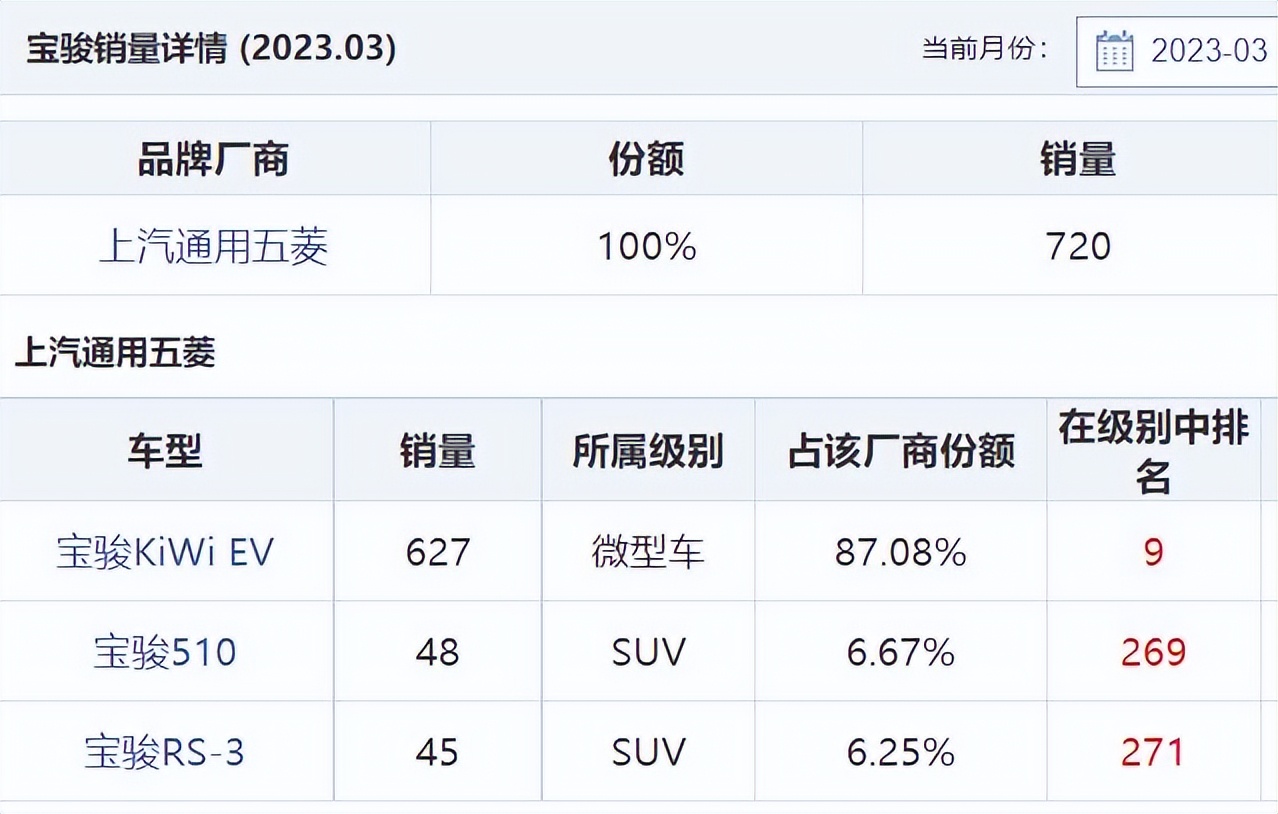This screenshot has height=814, width=1278.
Task: Click rank 271 next to 宝骏RS-3
Action: [1153, 751]
